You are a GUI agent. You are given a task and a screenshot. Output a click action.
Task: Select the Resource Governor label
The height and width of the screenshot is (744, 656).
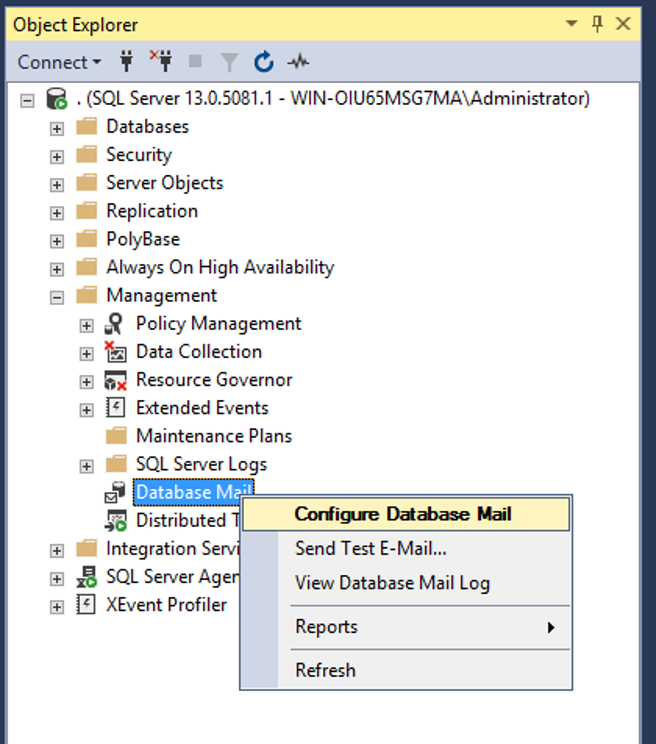point(214,380)
